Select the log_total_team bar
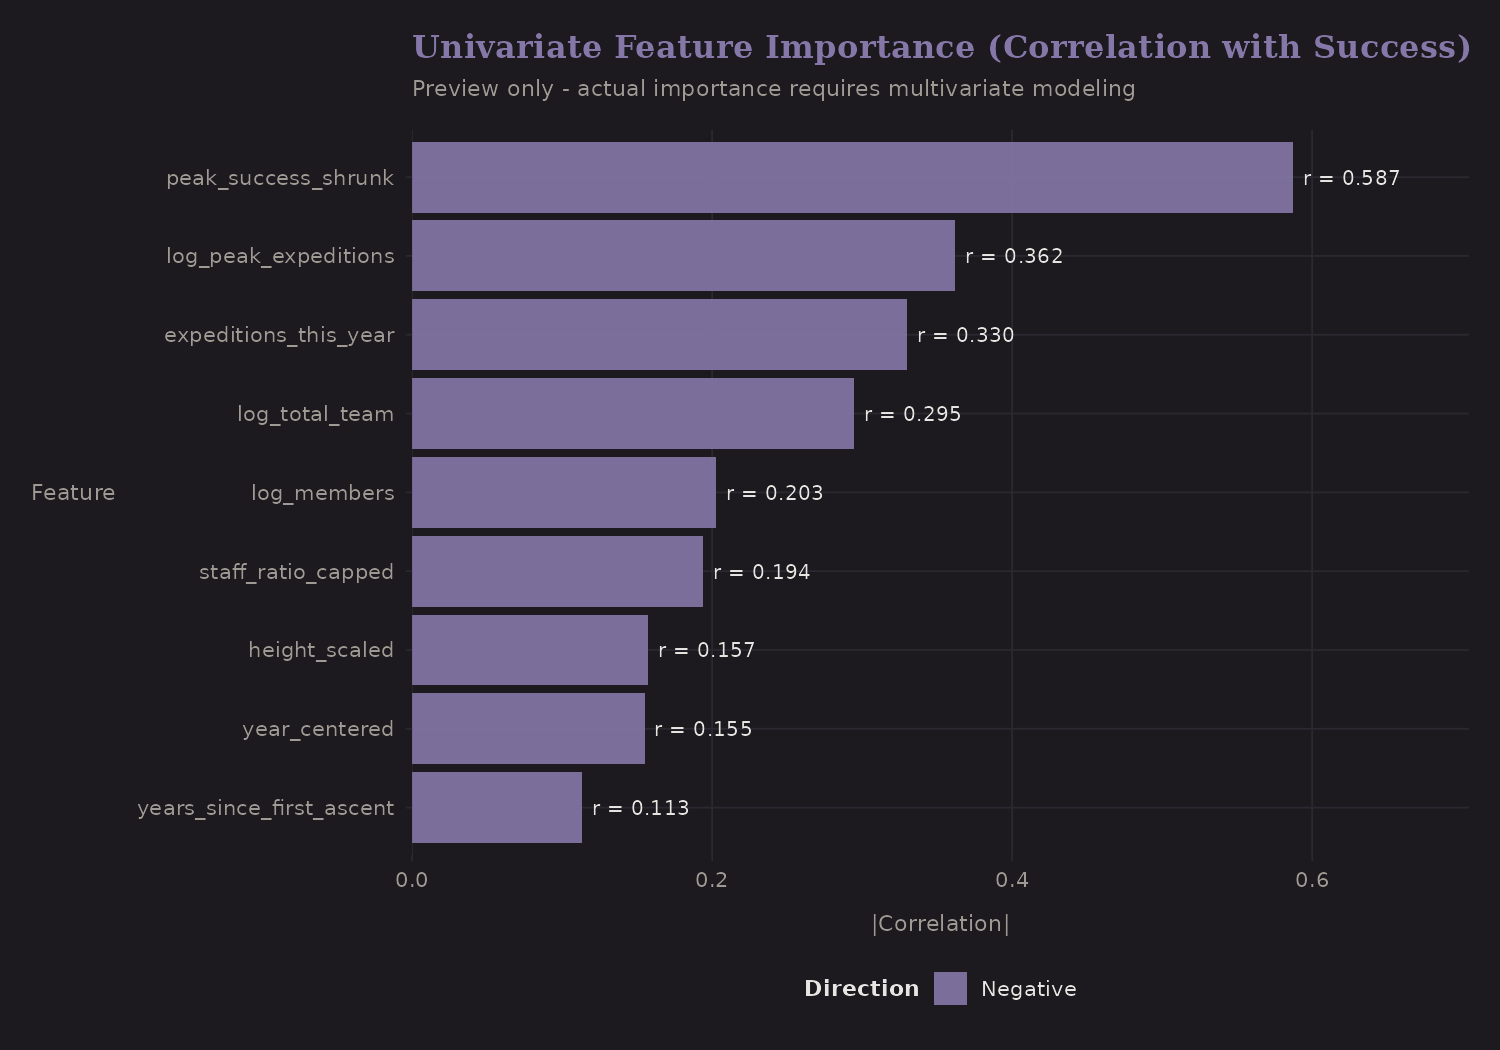Screen dimensions: 1500x1050 (630, 414)
